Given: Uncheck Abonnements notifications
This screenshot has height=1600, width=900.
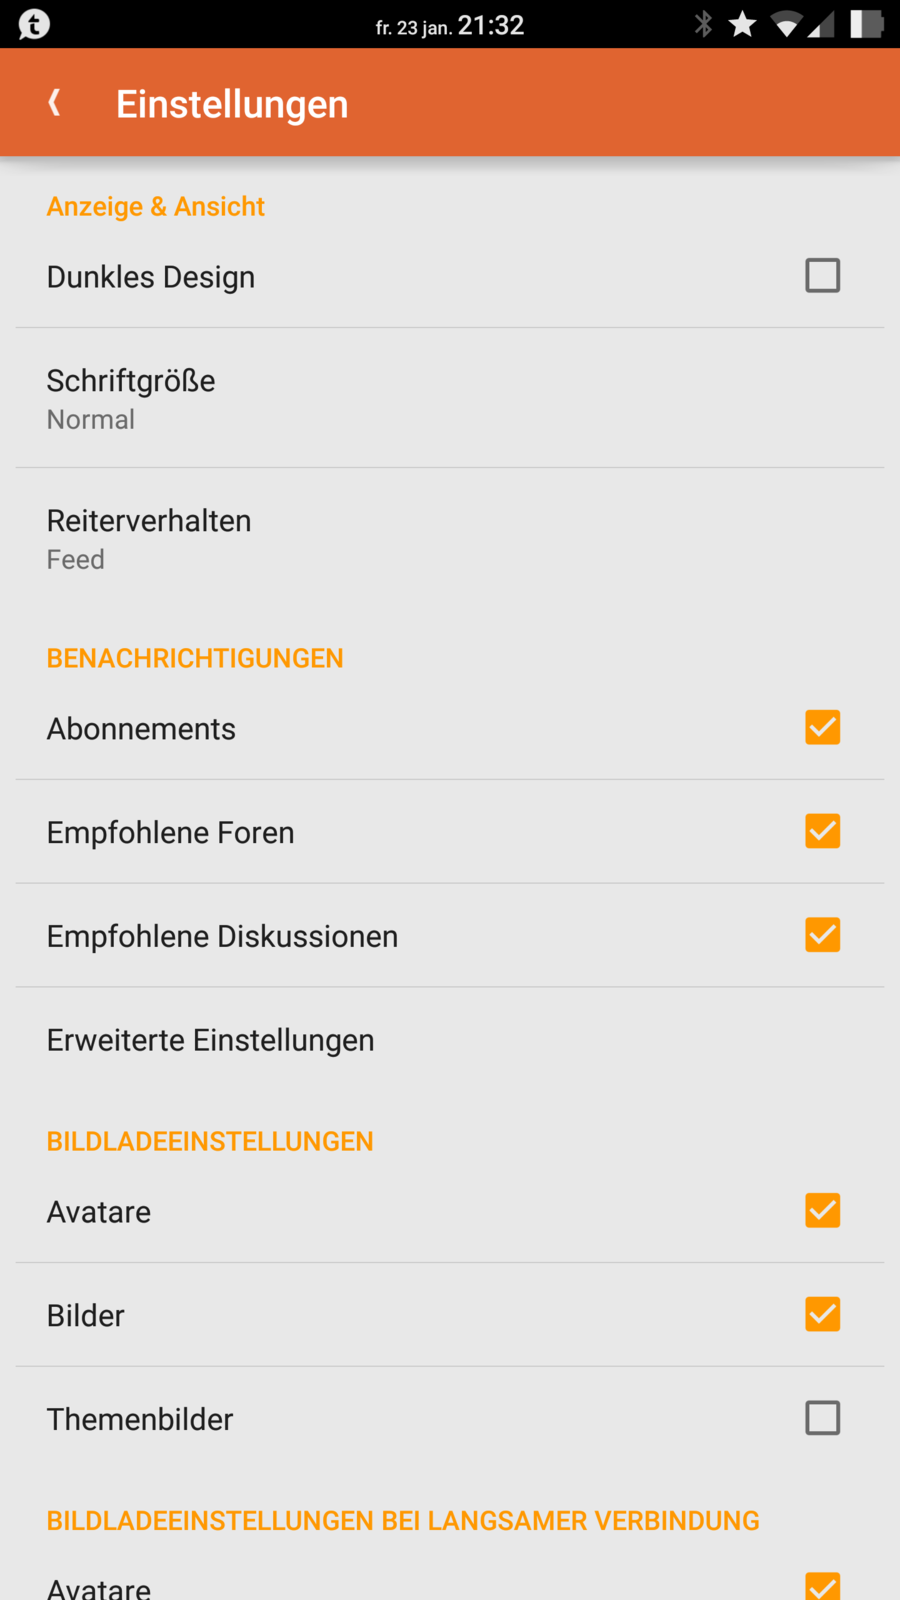Looking at the screenshot, I should (822, 728).
